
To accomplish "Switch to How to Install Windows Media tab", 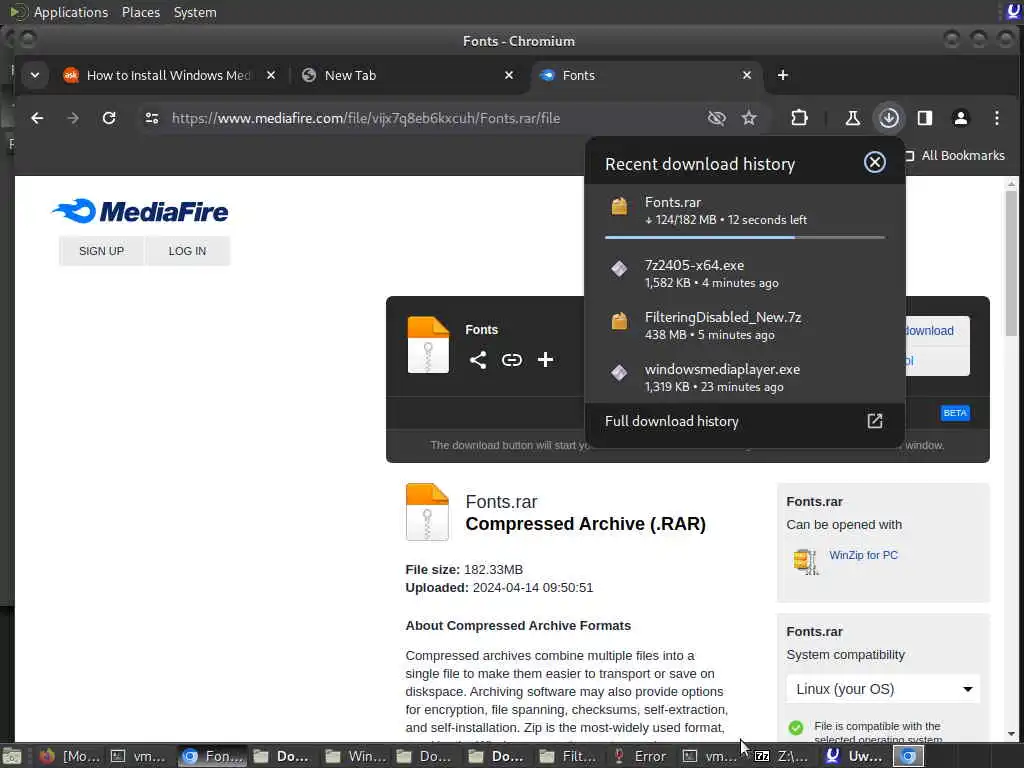I will click(168, 75).
